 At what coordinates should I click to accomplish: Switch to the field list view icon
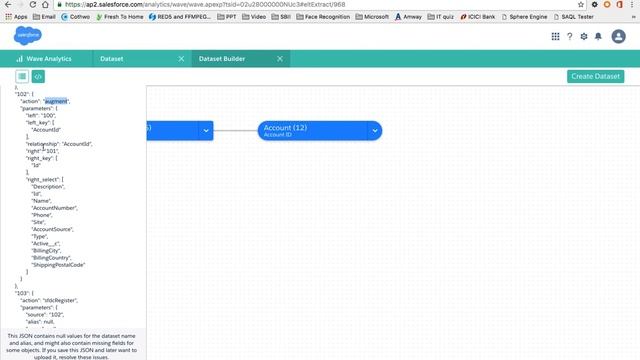pos(22,76)
